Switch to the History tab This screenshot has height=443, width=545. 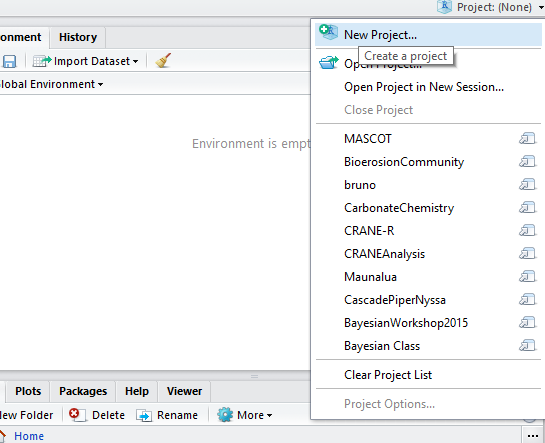click(78, 37)
